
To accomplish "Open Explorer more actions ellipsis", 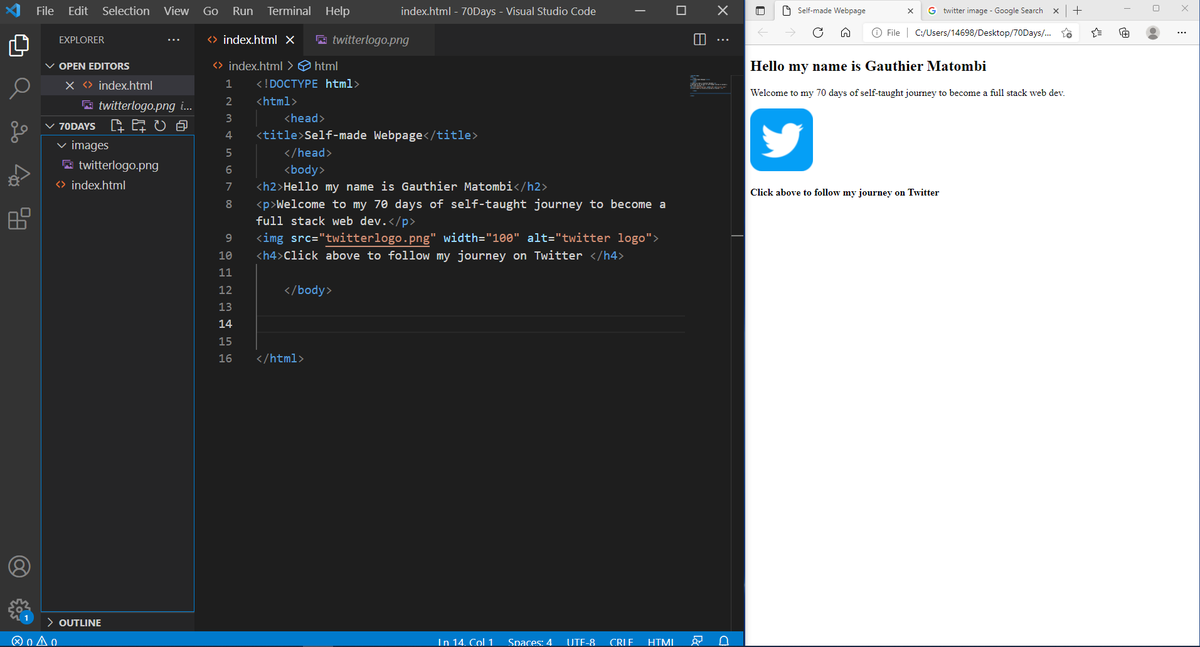I will click(174, 40).
